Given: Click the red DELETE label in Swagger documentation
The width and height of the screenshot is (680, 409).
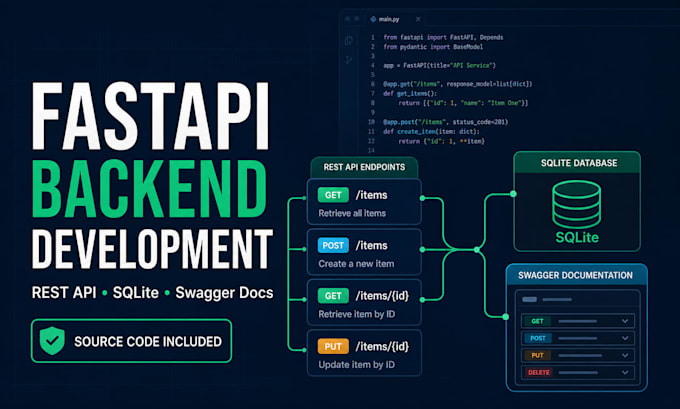Looking at the screenshot, I should pyautogui.click(x=539, y=372).
